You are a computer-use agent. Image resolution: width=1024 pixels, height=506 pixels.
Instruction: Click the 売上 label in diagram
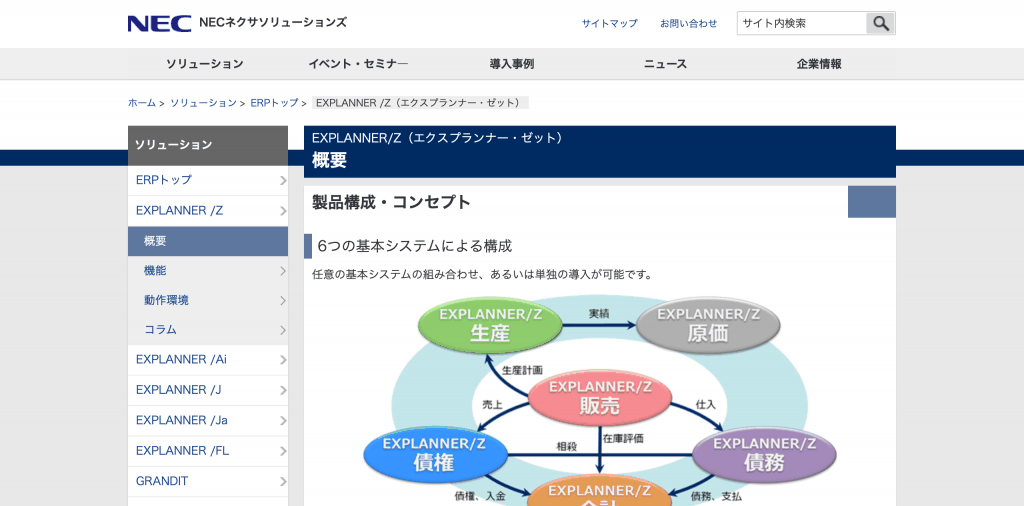(x=492, y=404)
